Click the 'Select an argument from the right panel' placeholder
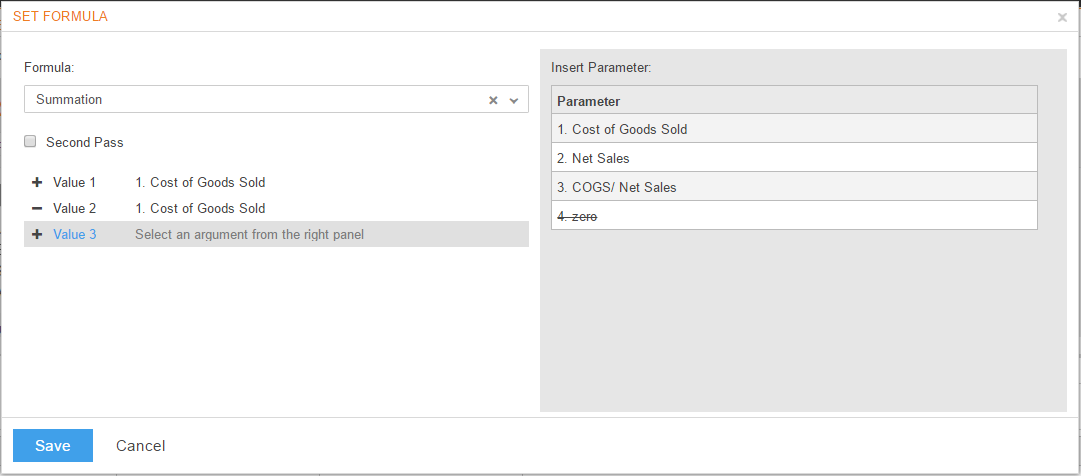The height and width of the screenshot is (476, 1081). (x=250, y=235)
